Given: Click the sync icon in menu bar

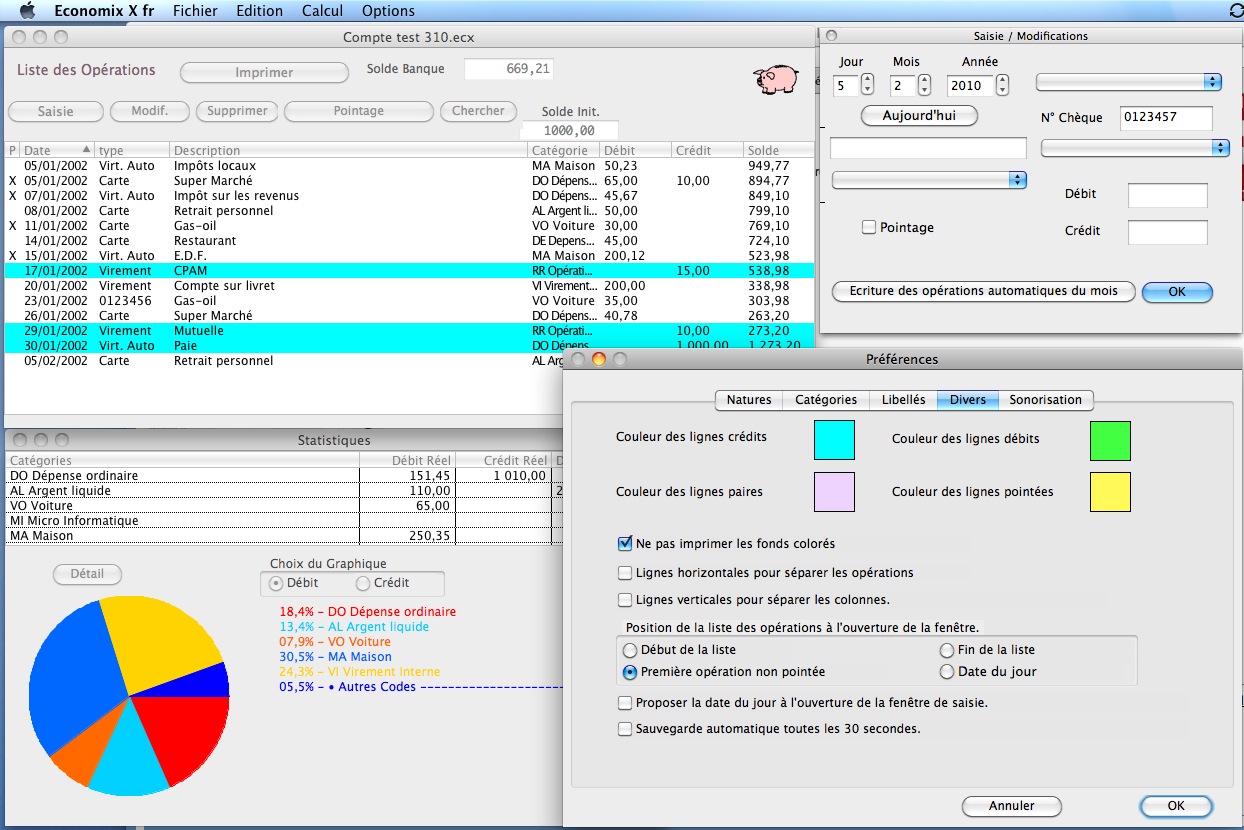Looking at the screenshot, I should click(x=1235, y=11).
